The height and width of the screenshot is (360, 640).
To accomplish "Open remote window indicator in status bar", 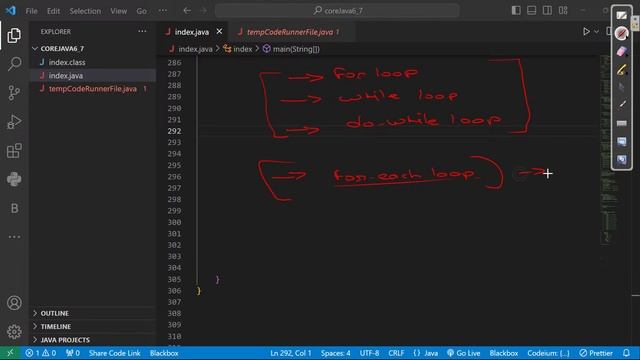I will click(10, 353).
